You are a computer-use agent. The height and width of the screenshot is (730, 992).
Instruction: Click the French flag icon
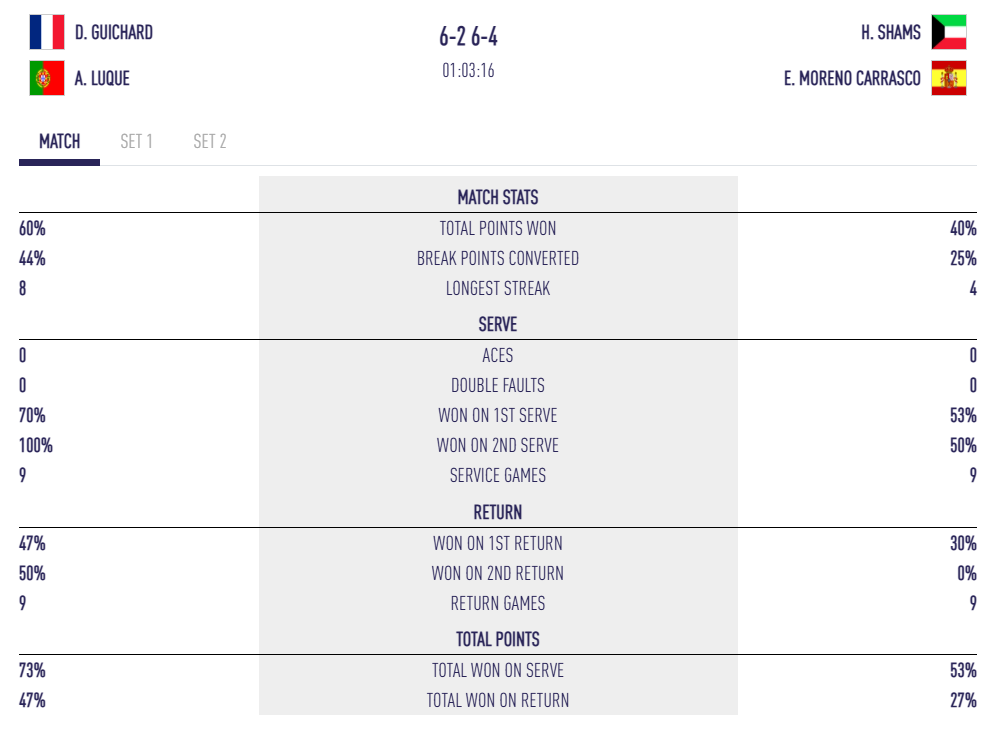tap(46, 32)
